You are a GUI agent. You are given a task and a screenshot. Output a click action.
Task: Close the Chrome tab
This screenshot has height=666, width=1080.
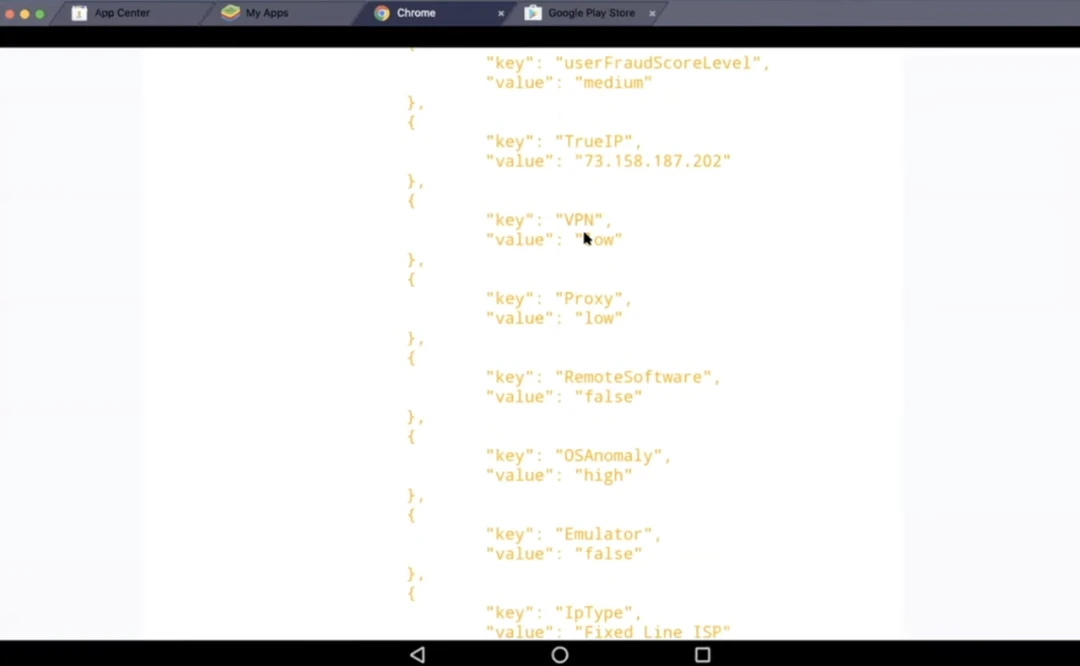point(501,13)
